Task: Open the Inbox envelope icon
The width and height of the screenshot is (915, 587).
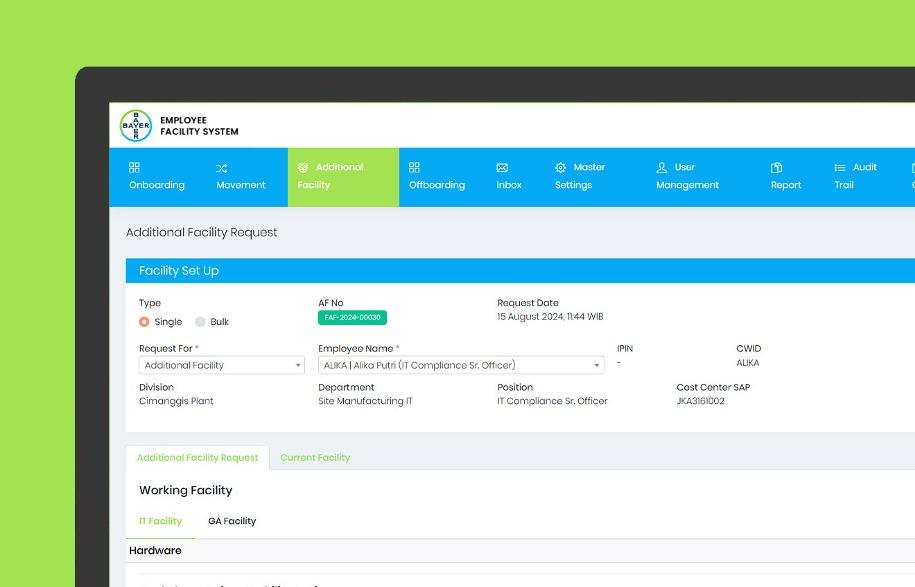Action: click(x=500, y=167)
